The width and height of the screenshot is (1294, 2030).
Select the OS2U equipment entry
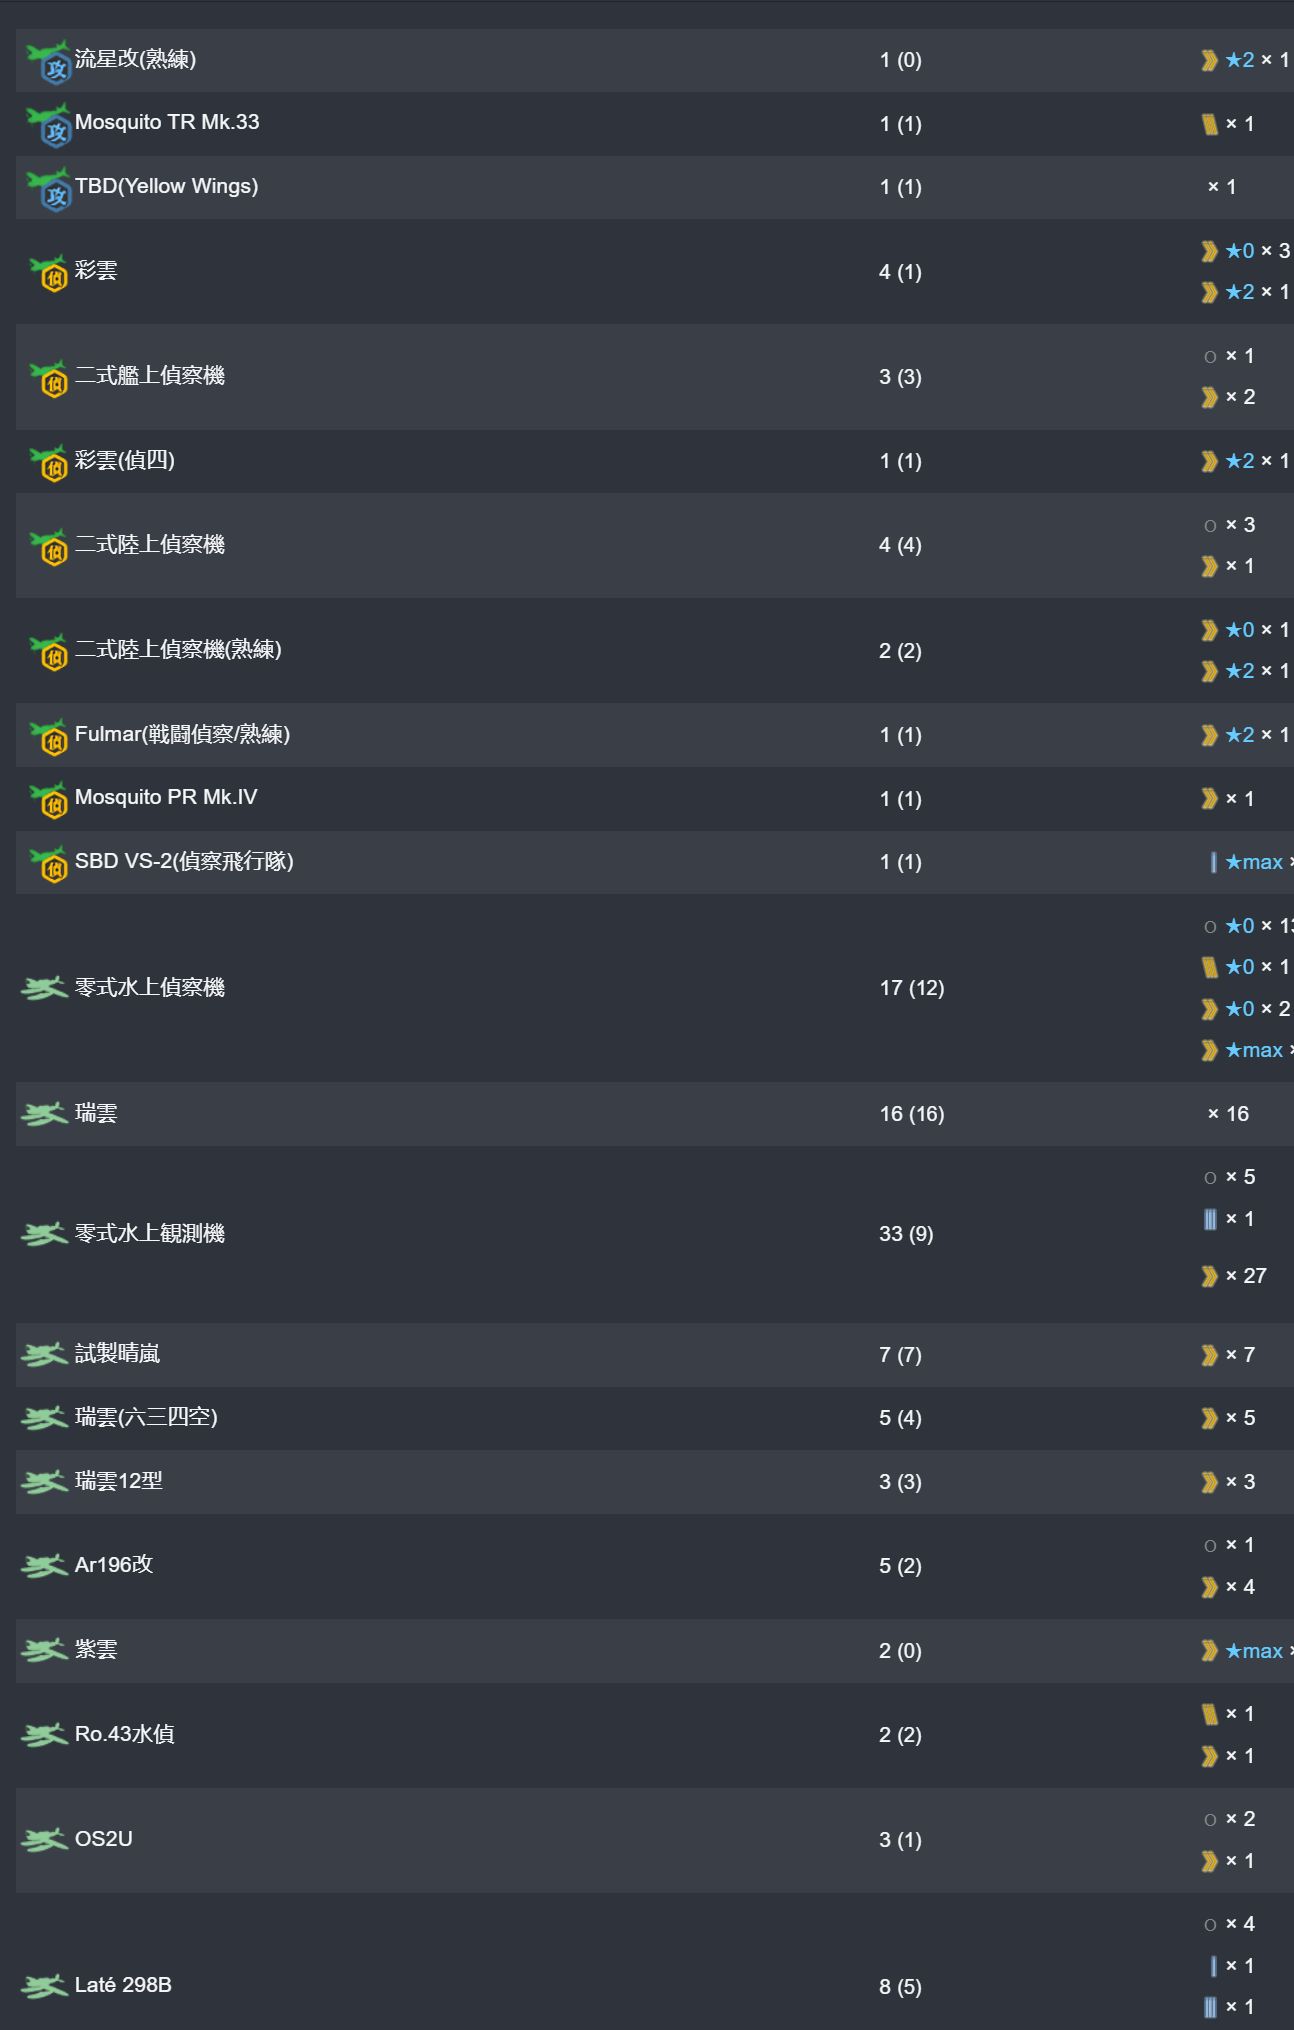coord(654,1840)
